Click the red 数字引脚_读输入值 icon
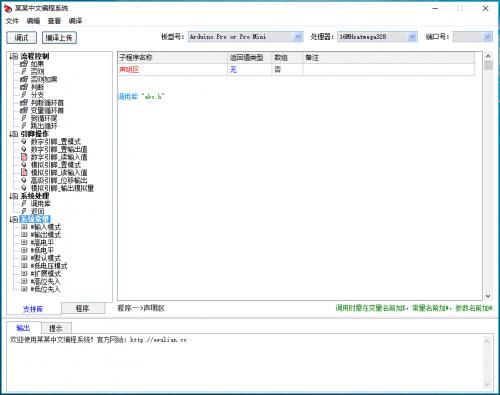Image resolution: width=500 pixels, height=395 pixels. pyautogui.click(x=24, y=157)
